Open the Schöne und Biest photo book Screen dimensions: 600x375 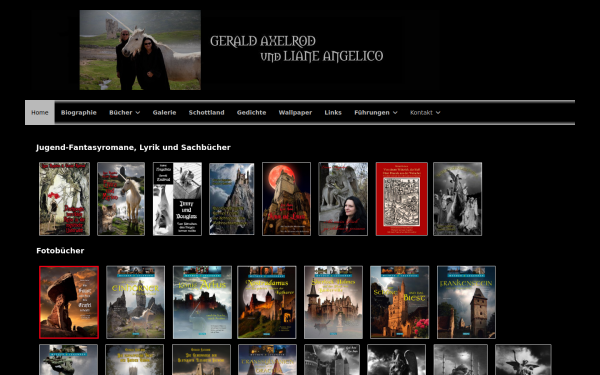(x=399, y=302)
